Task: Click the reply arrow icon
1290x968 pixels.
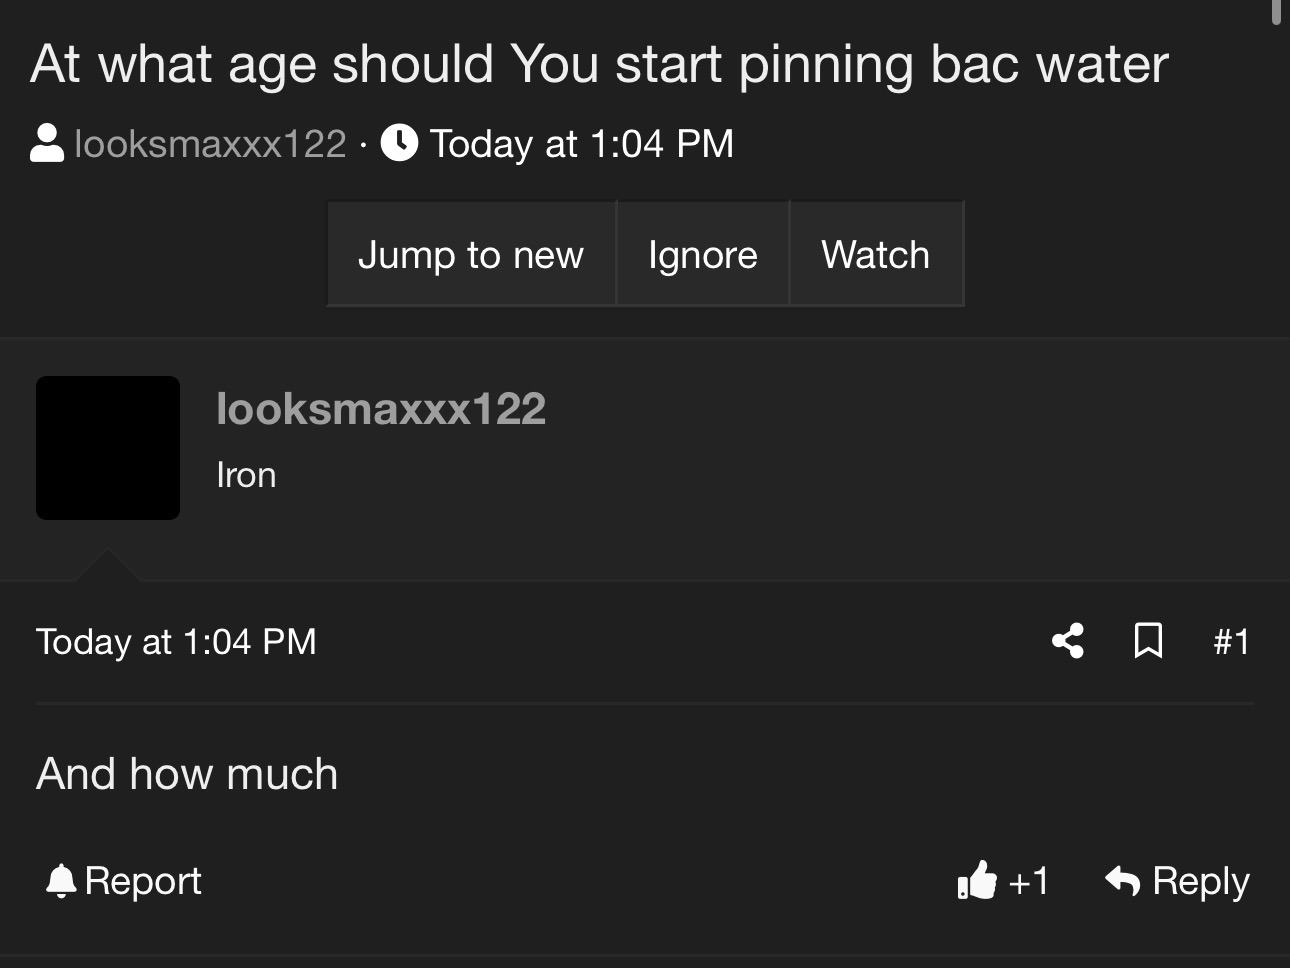Action: point(1123,881)
